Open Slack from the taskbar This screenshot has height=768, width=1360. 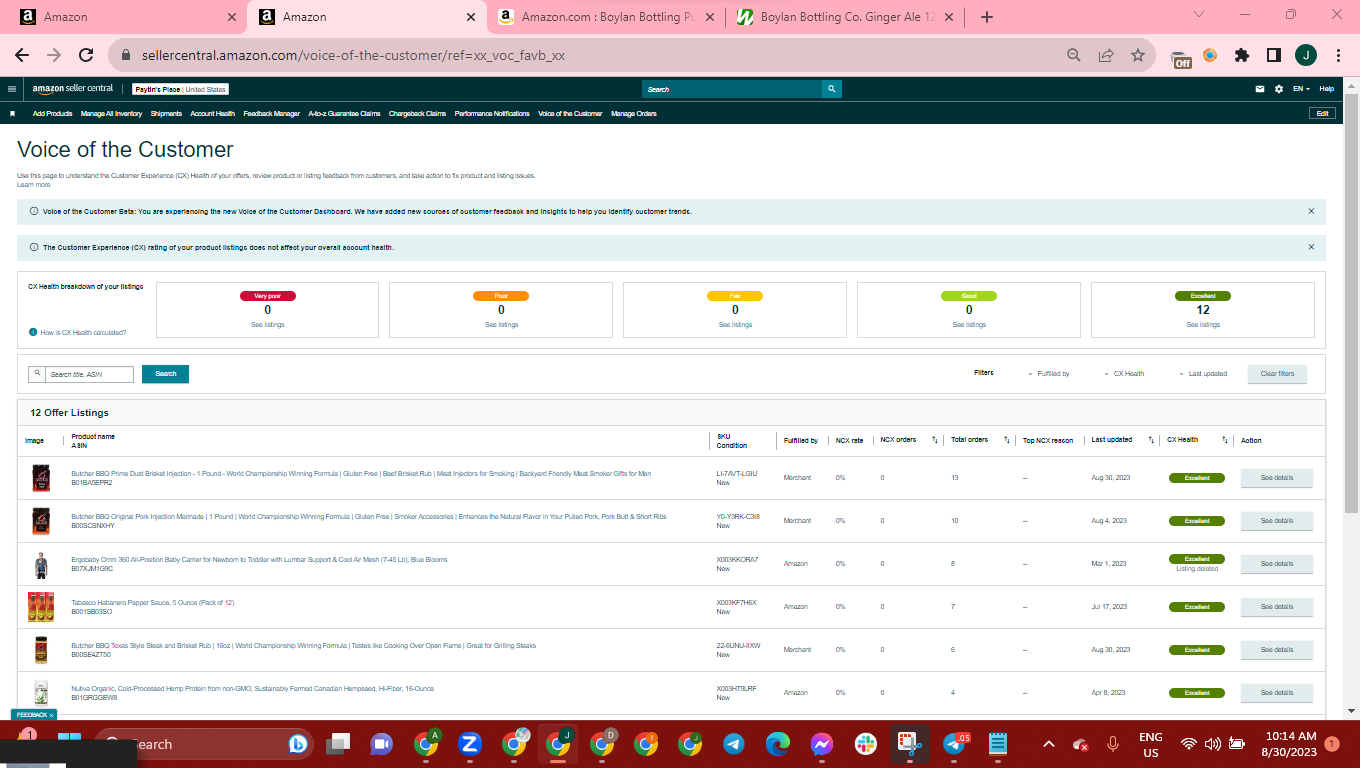(x=866, y=744)
